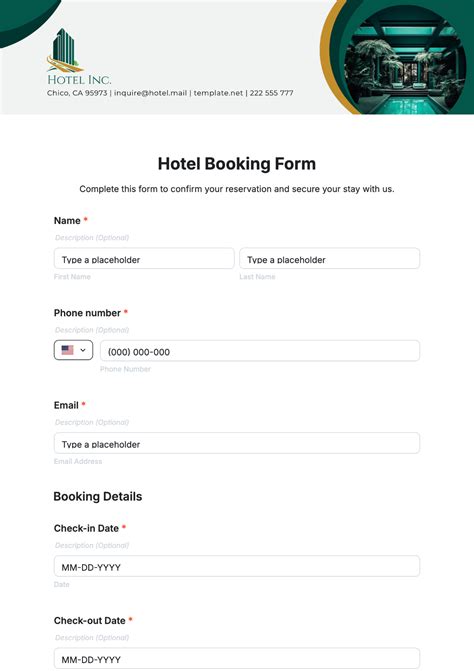The image size is (474, 671).
Task: Click the Hotel Inc. building logo
Action: [x=65, y=50]
